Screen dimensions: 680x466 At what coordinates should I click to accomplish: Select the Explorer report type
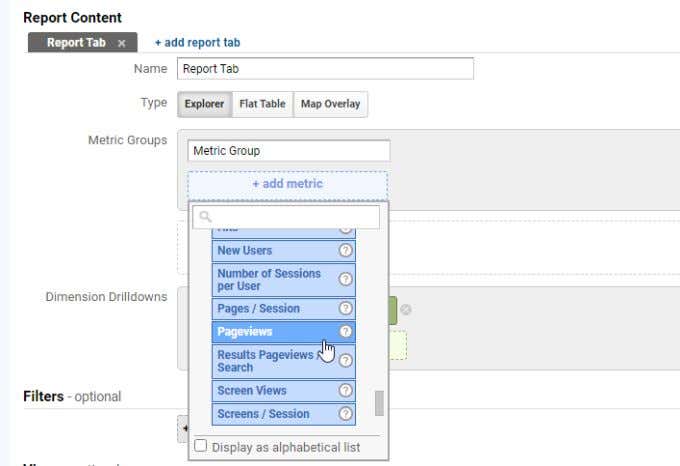pyautogui.click(x=204, y=104)
